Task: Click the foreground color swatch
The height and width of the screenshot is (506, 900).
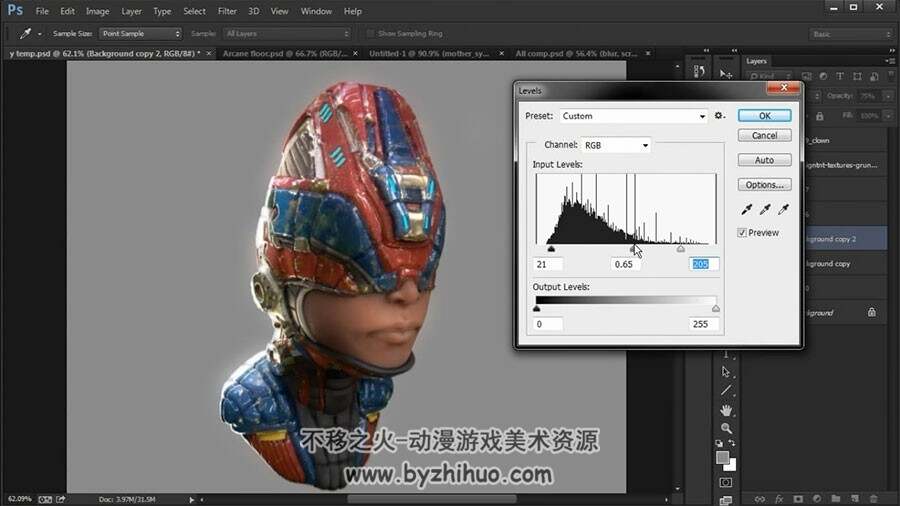Action: pyautogui.click(x=723, y=457)
